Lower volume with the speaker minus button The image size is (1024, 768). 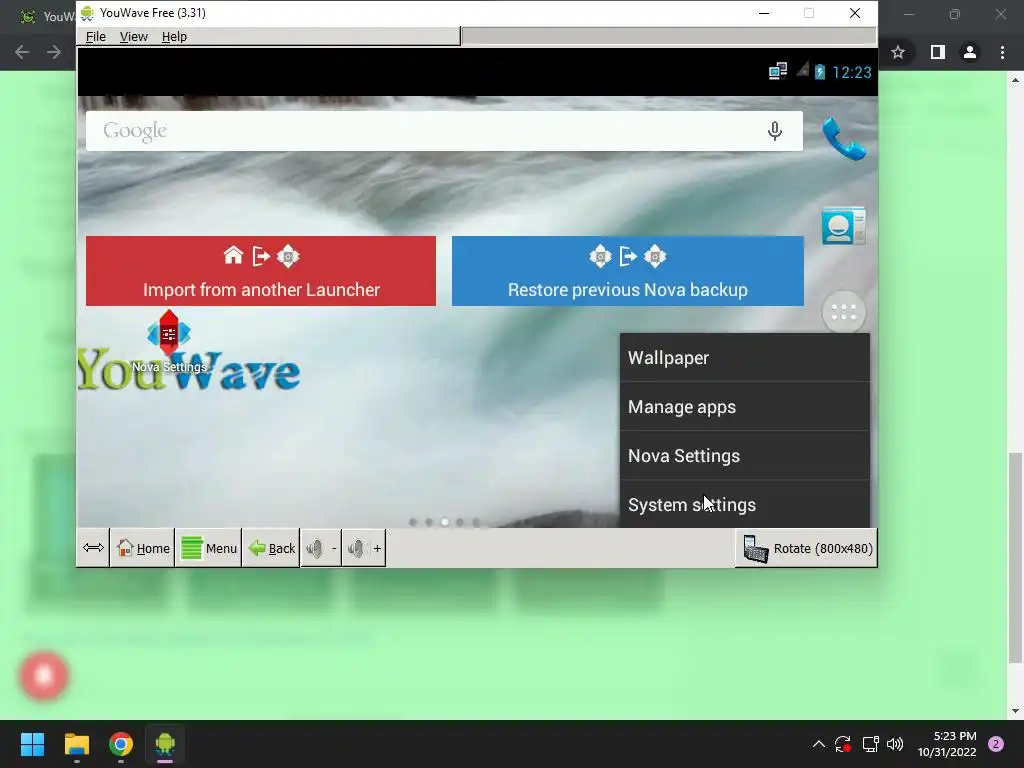(321, 549)
